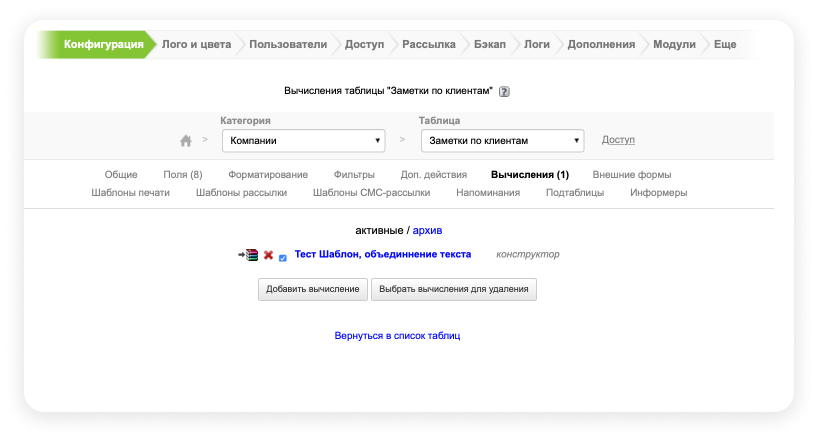This screenshot has width=818, height=440.
Task: Click Вернуться в список таблиц link
Action: (397, 336)
